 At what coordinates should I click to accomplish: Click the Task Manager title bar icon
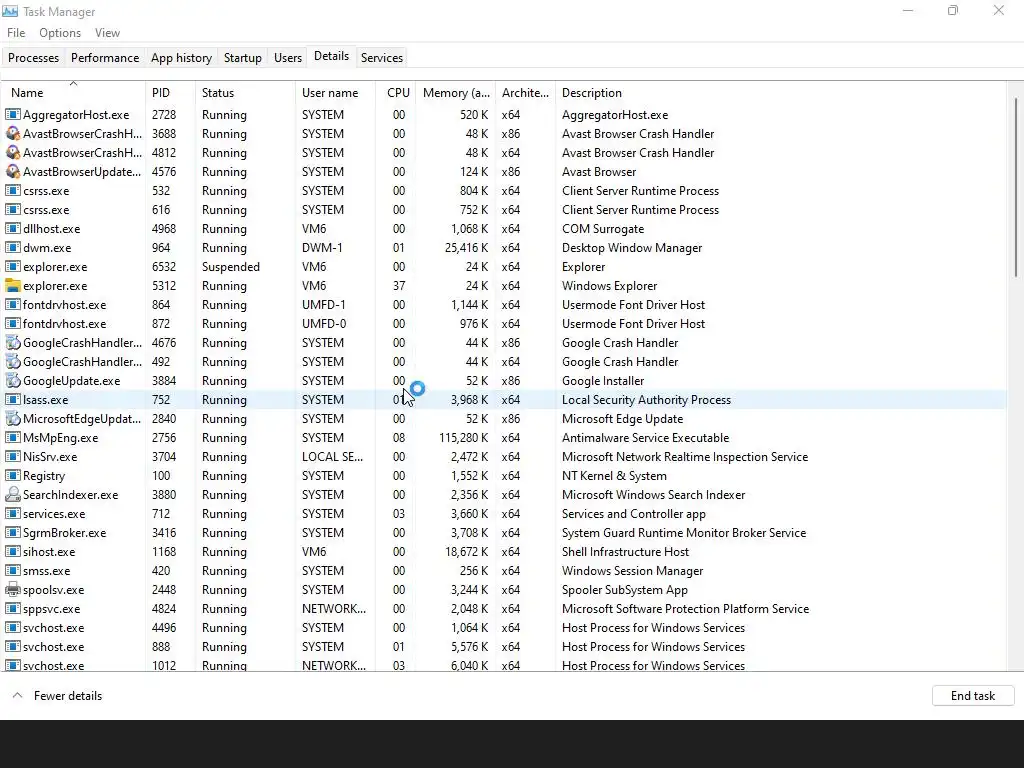tap(10, 11)
